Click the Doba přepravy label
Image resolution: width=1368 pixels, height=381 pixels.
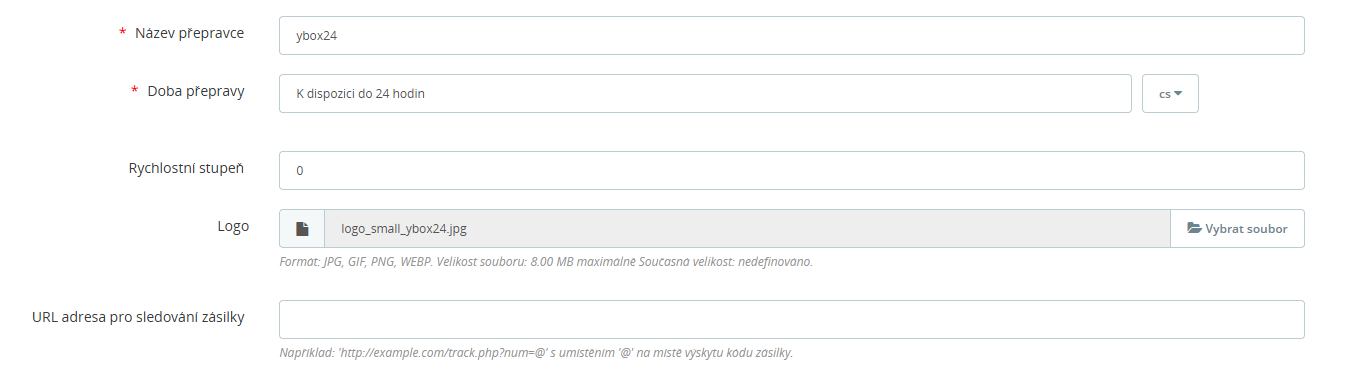click(196, 91)
